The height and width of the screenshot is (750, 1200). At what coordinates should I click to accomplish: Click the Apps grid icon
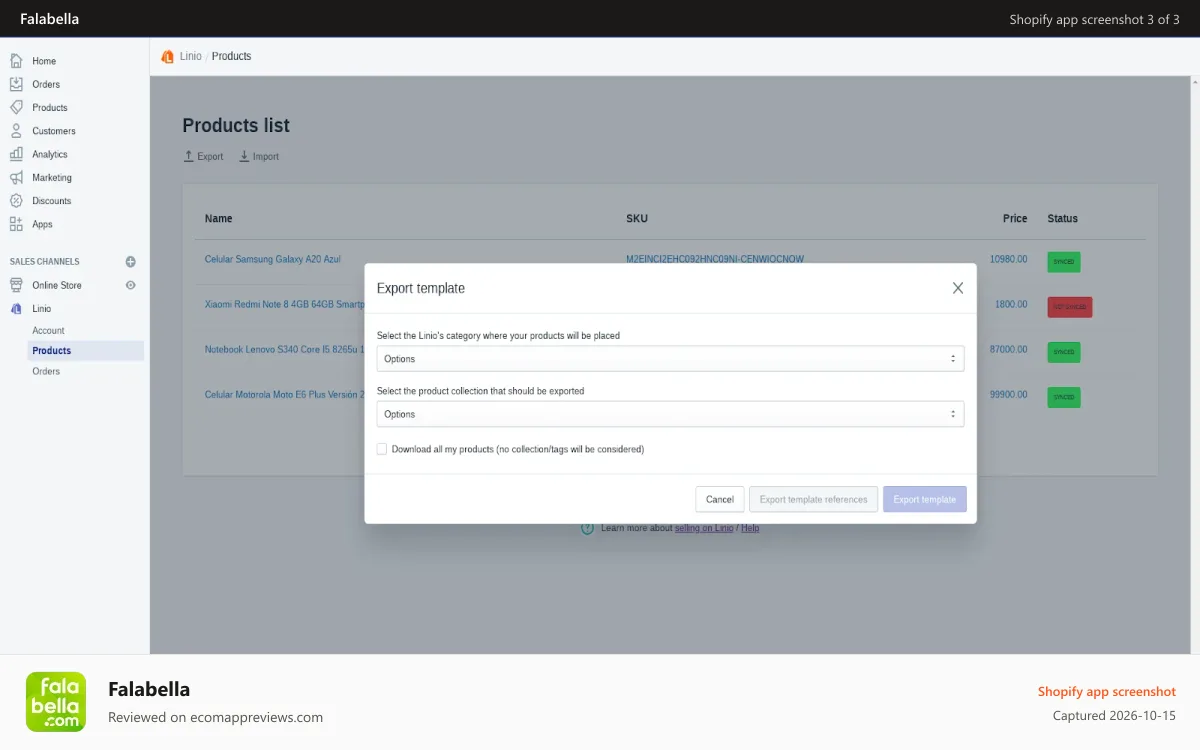(x=16, y=224)
